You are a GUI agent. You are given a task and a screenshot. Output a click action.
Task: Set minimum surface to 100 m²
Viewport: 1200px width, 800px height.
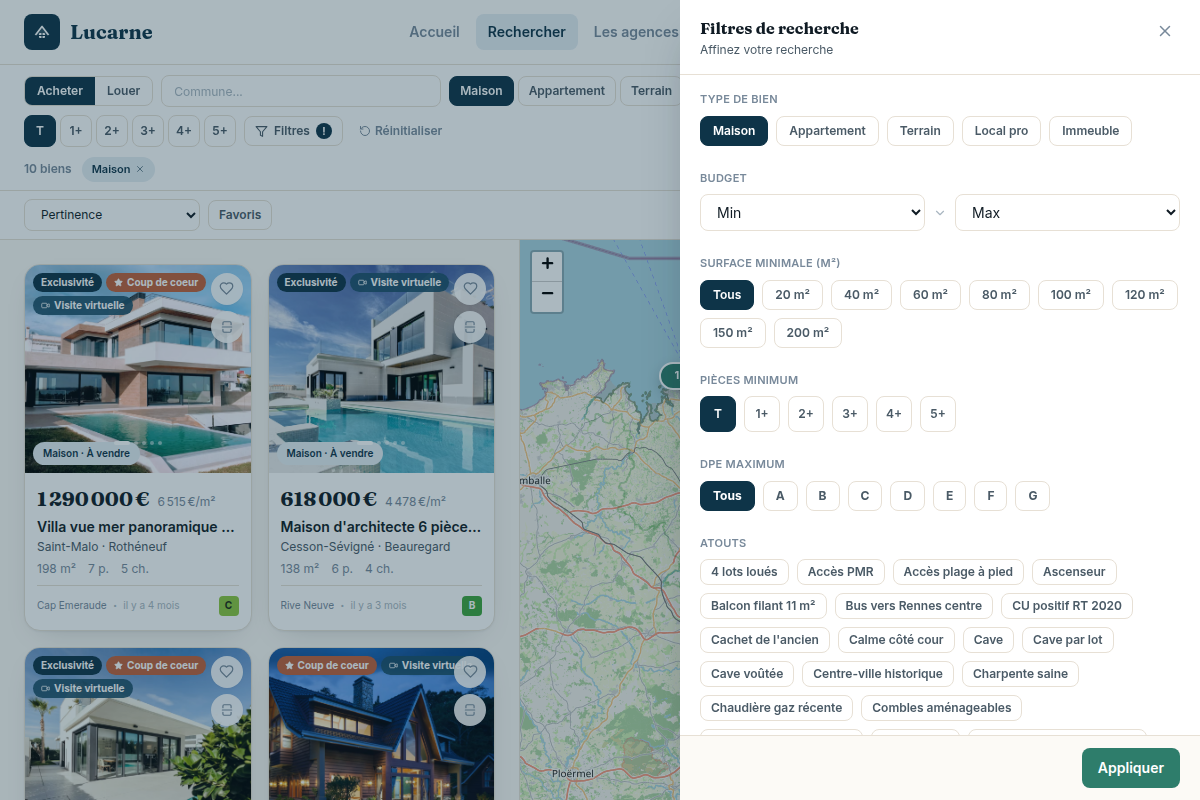point(1071,295)
